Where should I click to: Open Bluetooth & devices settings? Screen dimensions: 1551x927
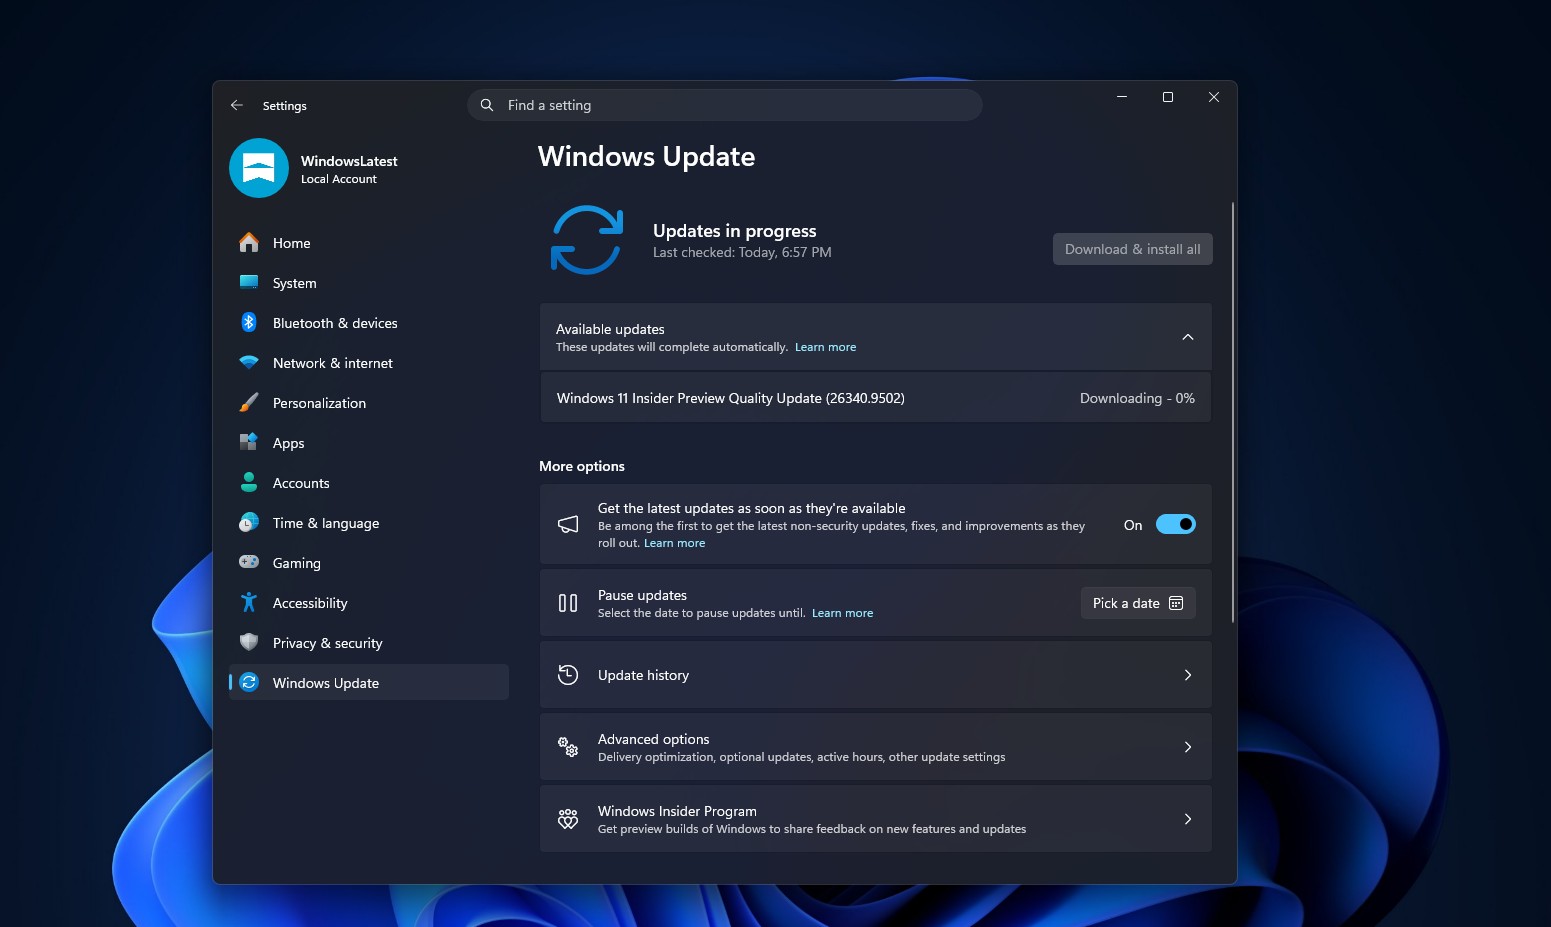coord(369,323)
